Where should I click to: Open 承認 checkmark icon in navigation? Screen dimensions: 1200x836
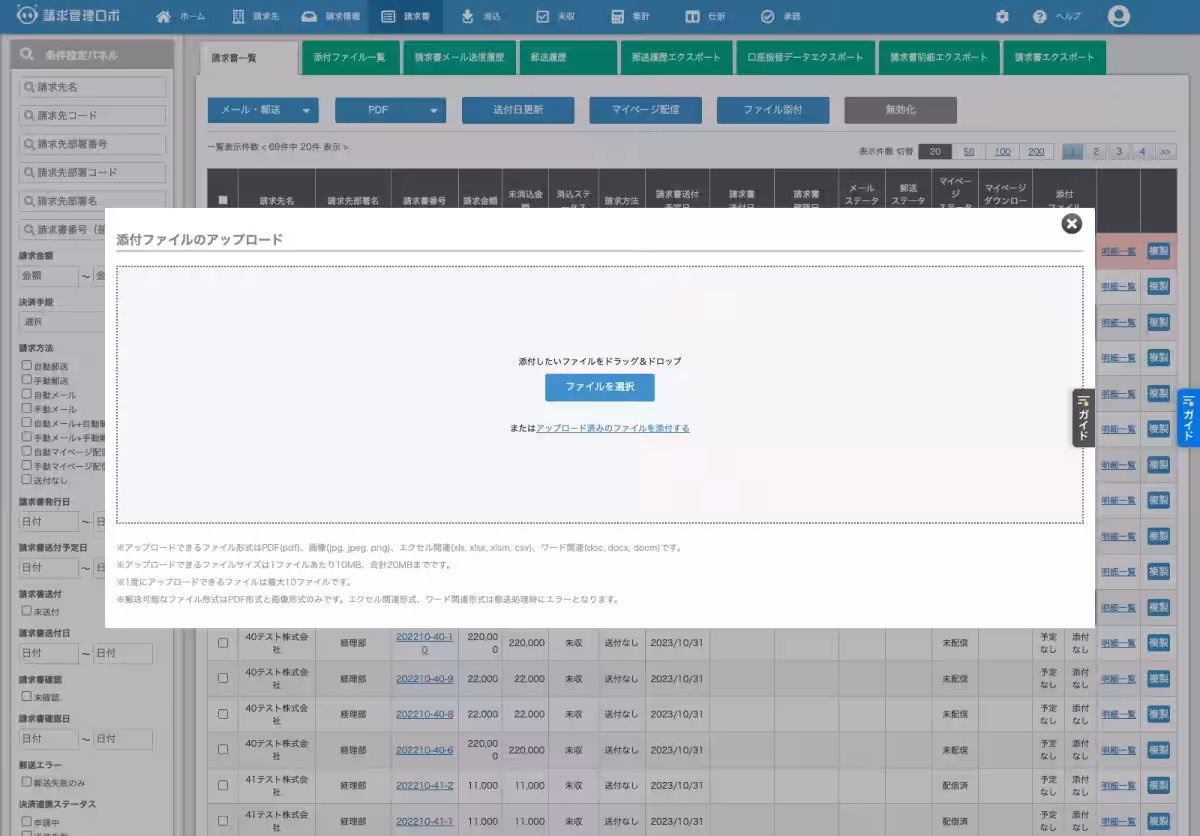tap(767, 17)
